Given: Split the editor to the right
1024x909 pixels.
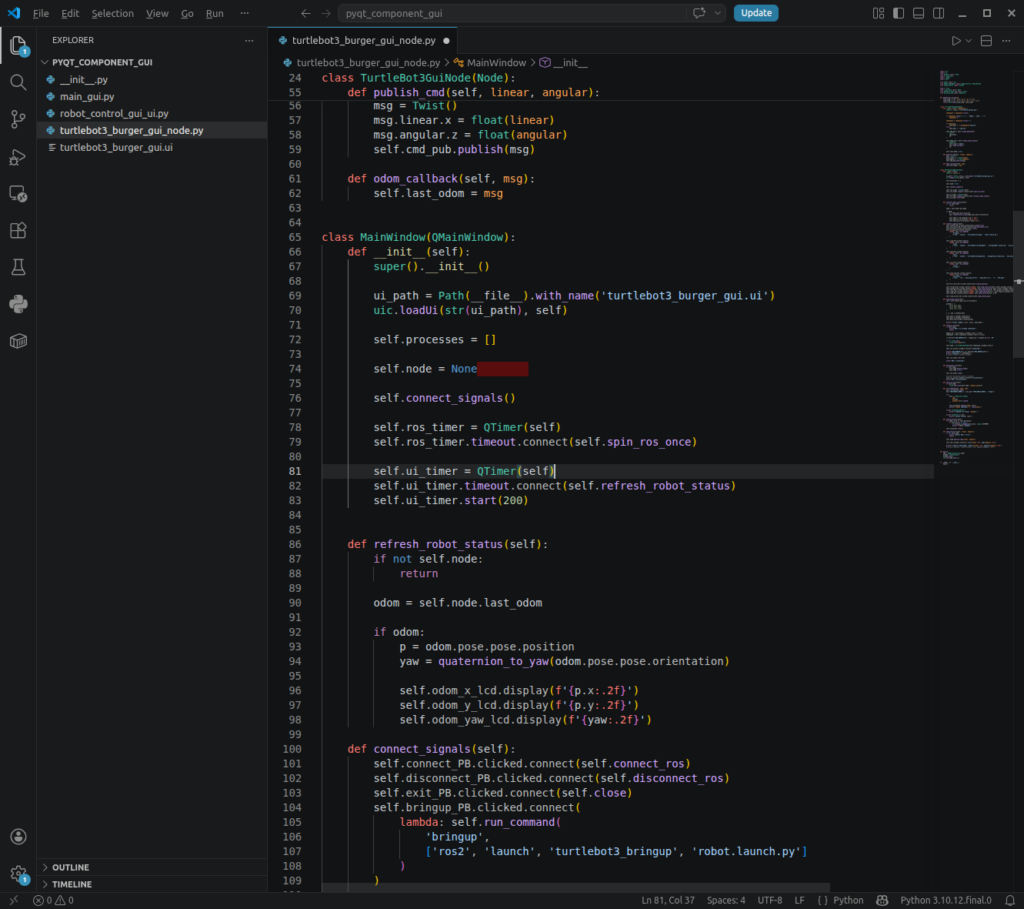Looking at the screenshot, I should 986,40.
